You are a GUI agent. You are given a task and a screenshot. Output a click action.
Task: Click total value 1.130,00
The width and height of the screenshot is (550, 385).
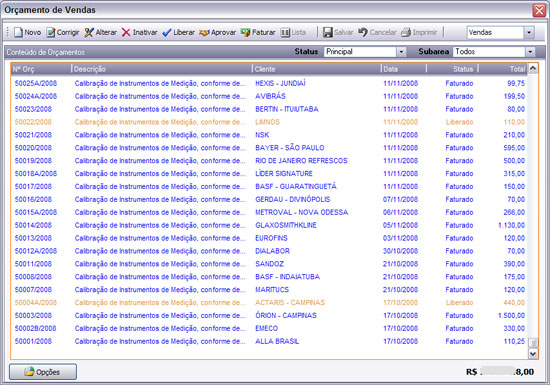[511, 225]
